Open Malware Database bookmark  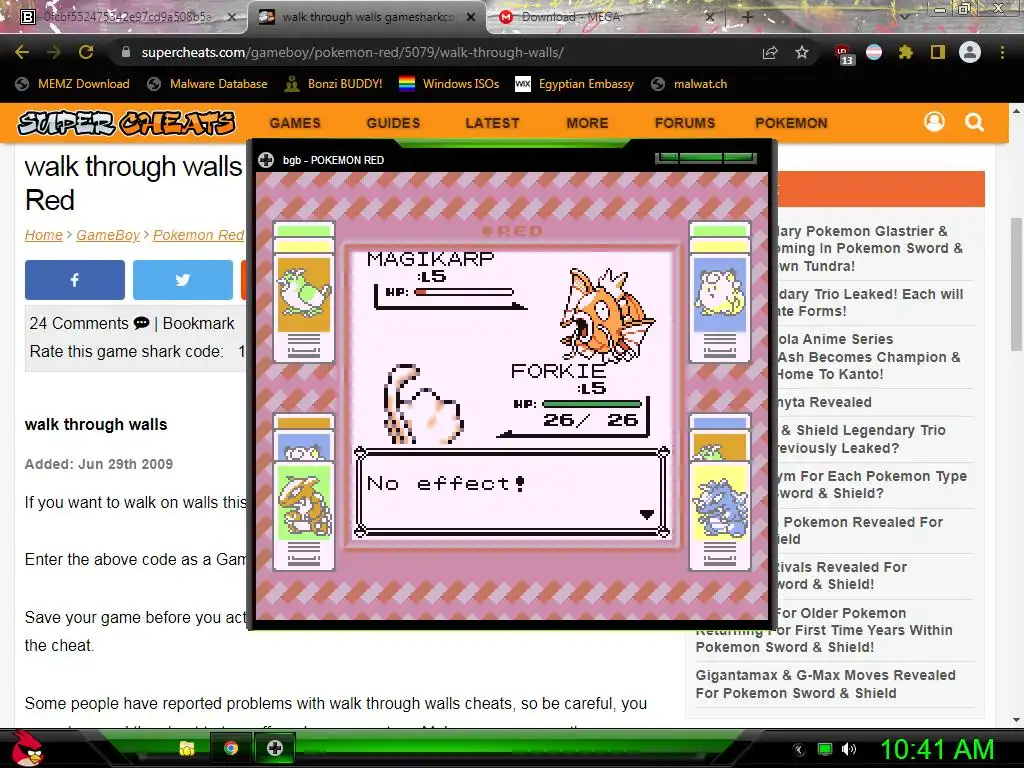(x=208, y=84)
